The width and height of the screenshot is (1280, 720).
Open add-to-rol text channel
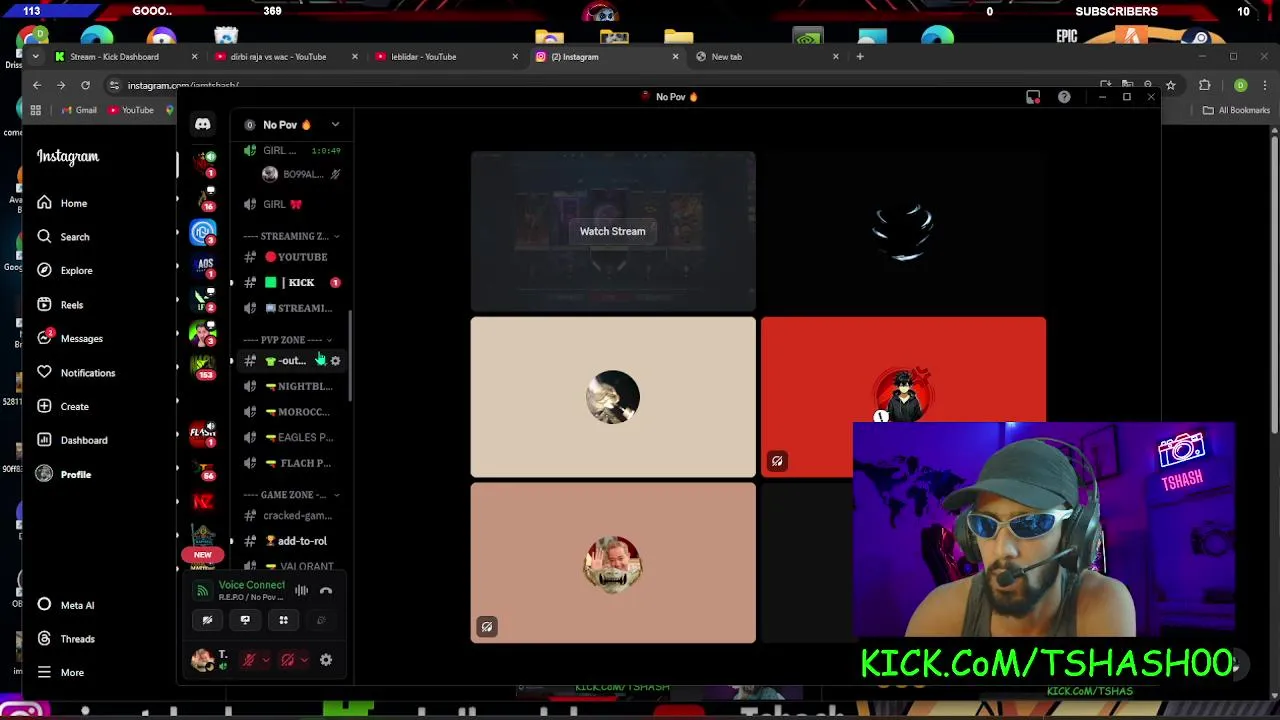(x=290, y=541)
